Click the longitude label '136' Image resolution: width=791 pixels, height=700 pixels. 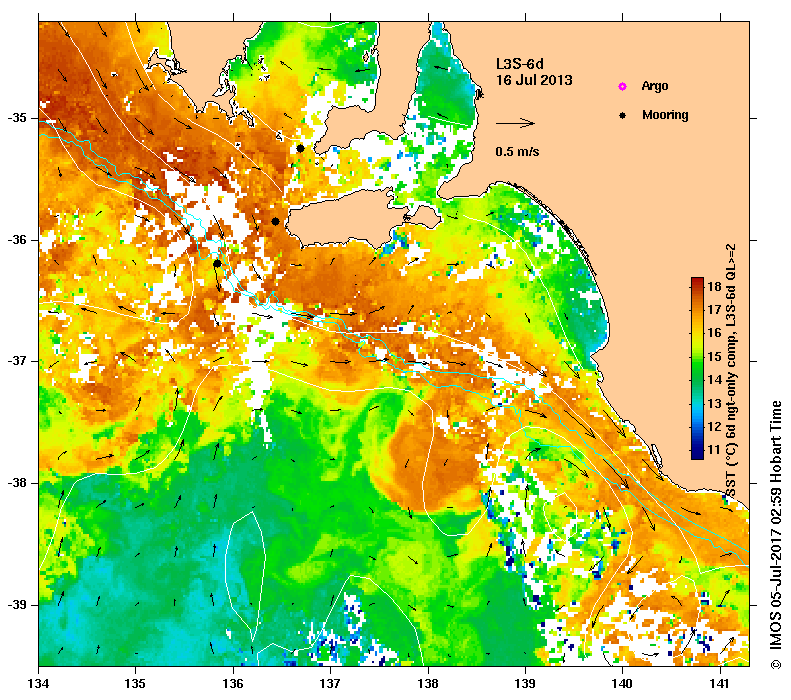coord(233,684)
